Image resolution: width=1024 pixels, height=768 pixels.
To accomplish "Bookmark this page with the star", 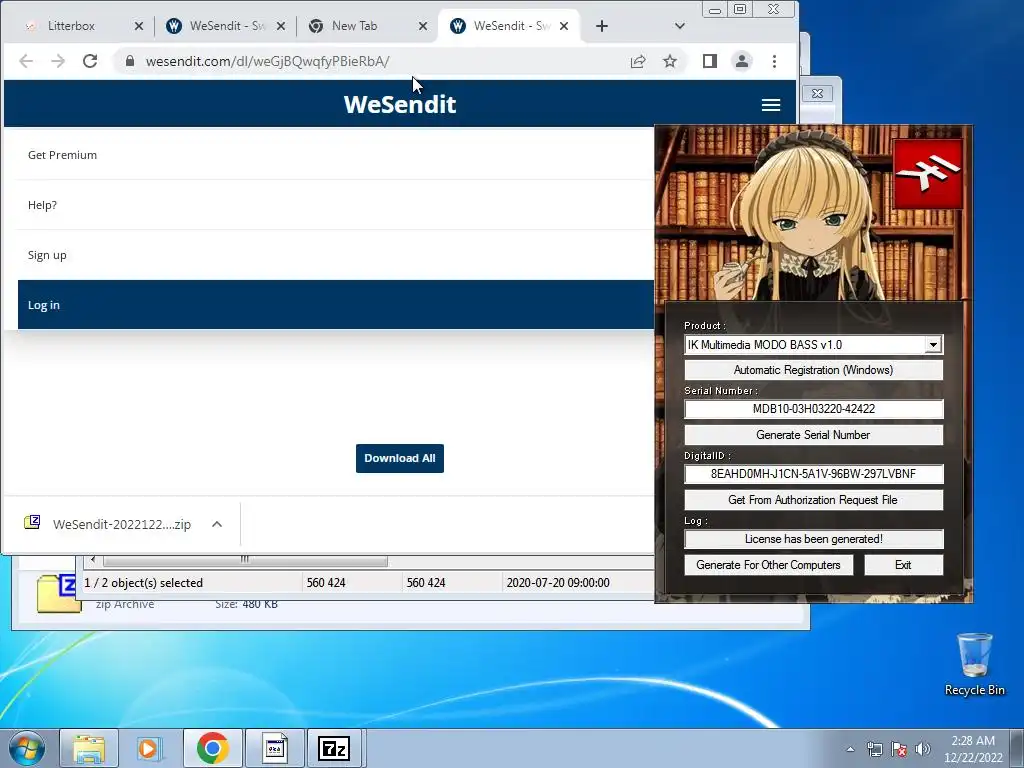I will tap(670, 61).
